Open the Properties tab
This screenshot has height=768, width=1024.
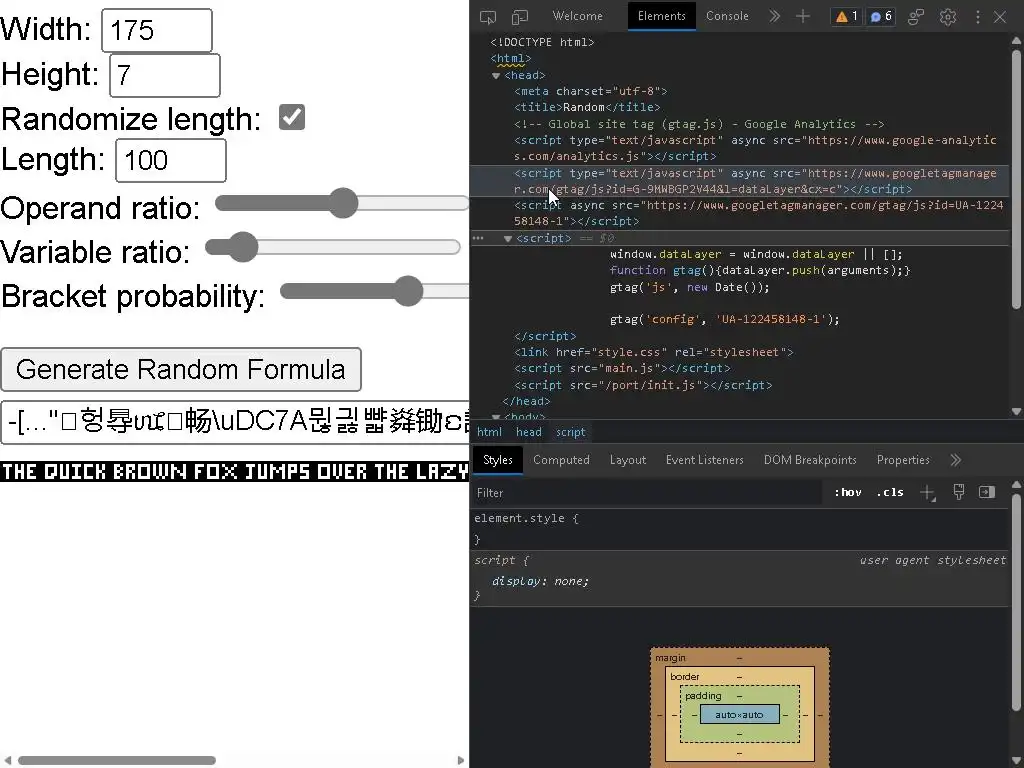click(x=903, y=460)
